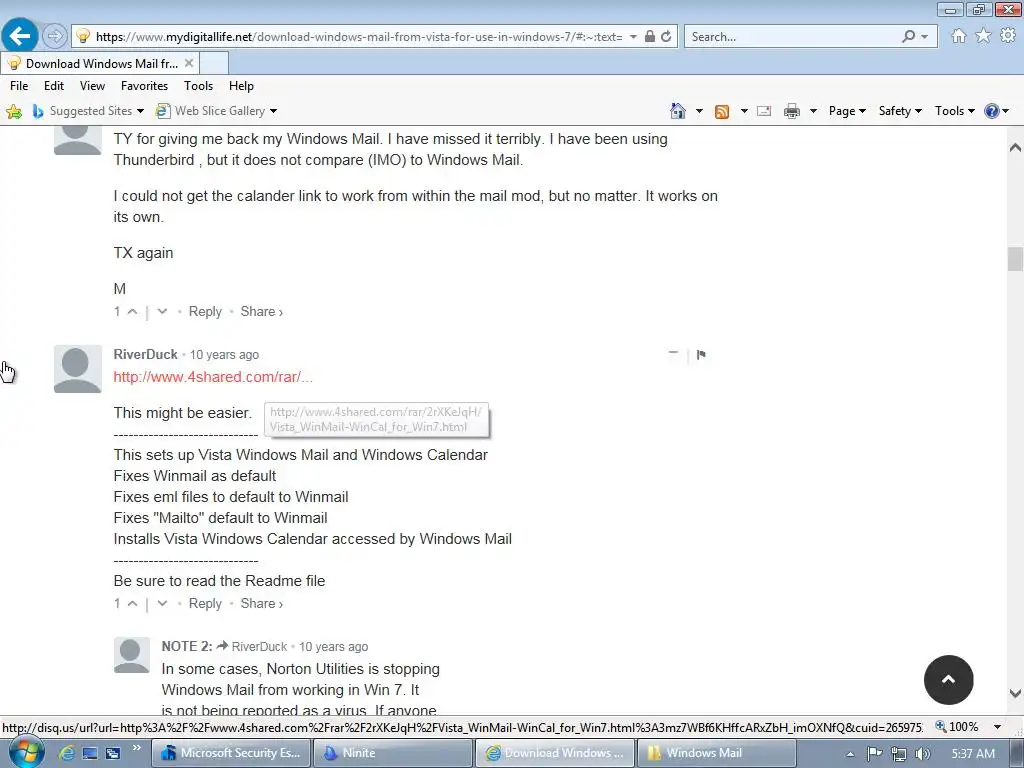Open the Edit menu
1024x768 pixels.
pos(54,86)
